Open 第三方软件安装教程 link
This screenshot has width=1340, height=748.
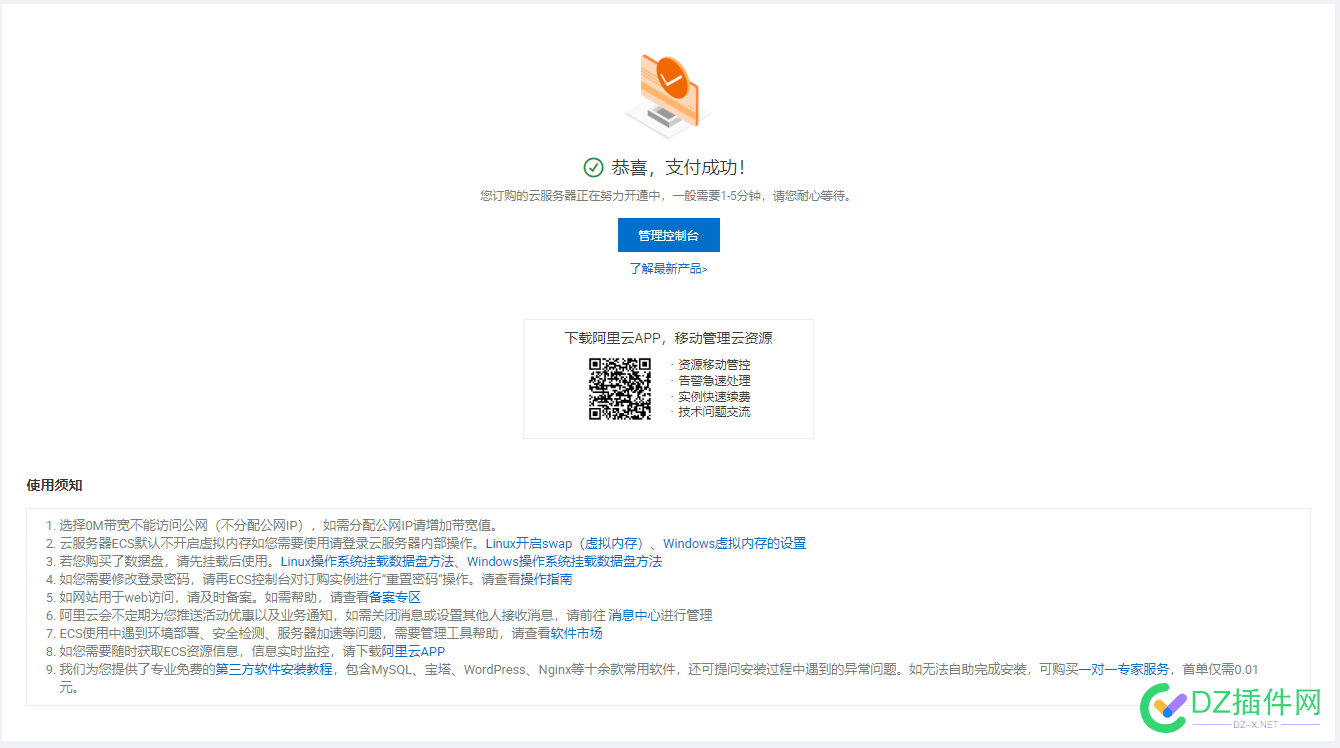point(274,670)
